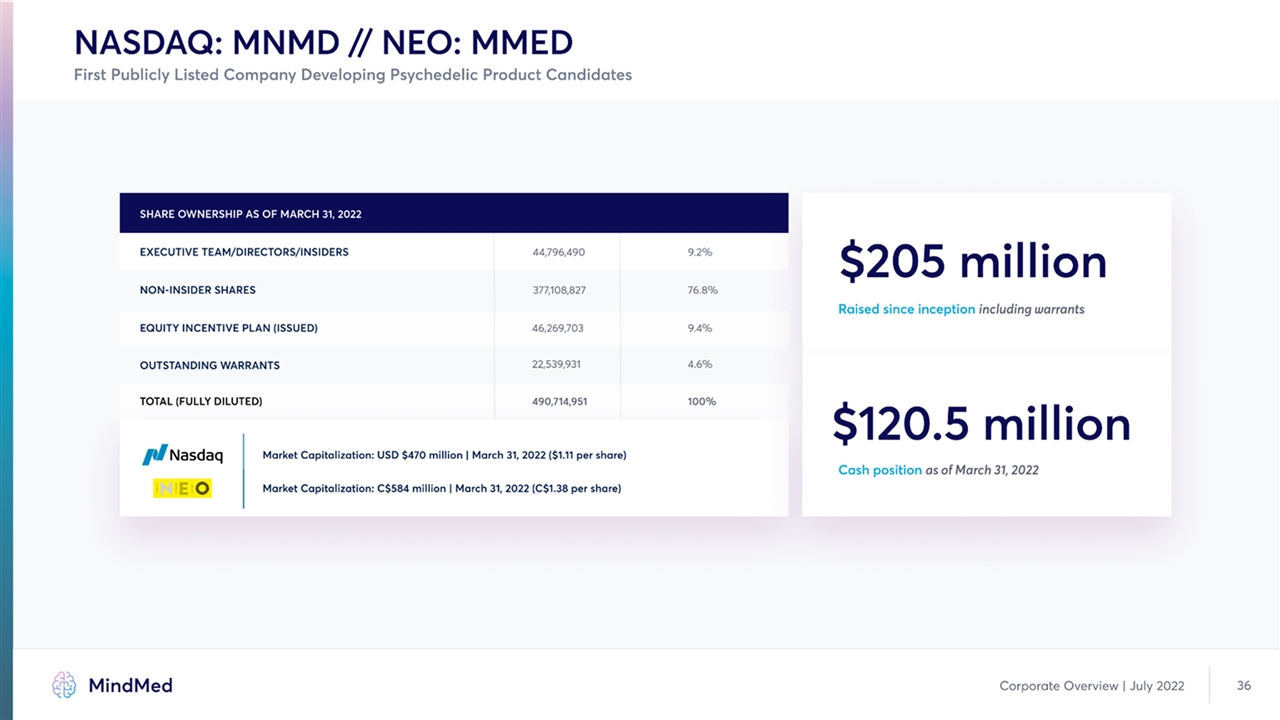1280x720 pixels.
Task: Select the $120.5 million cash figure
Action: (981, 424)
